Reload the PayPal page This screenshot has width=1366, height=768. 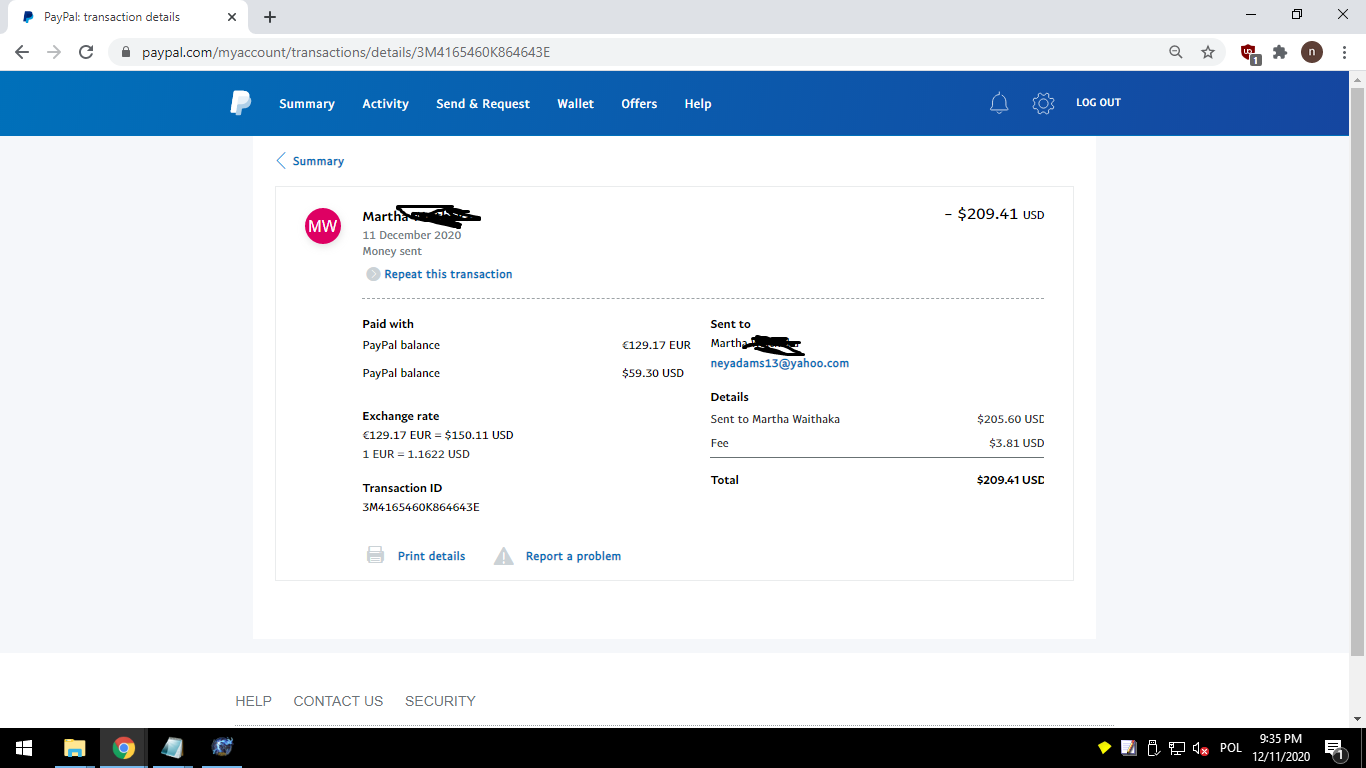(x=86, y=52)
